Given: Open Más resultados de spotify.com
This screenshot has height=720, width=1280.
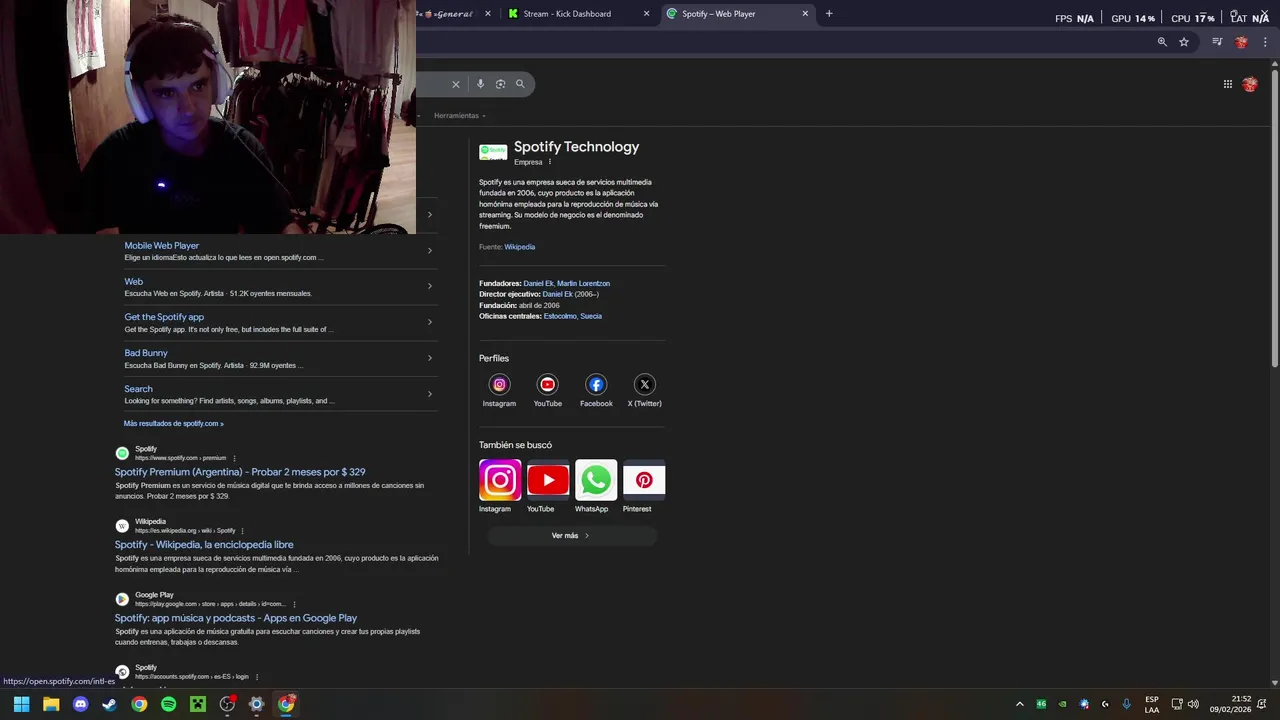Looking at the screenshot, I should coord(174,424).
